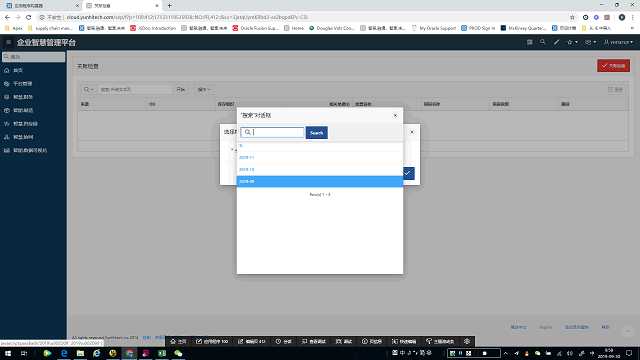Select the 2019-11 period entry
Image resolution: width=640 pixels, height=360 pixels.
coord(320,157)
